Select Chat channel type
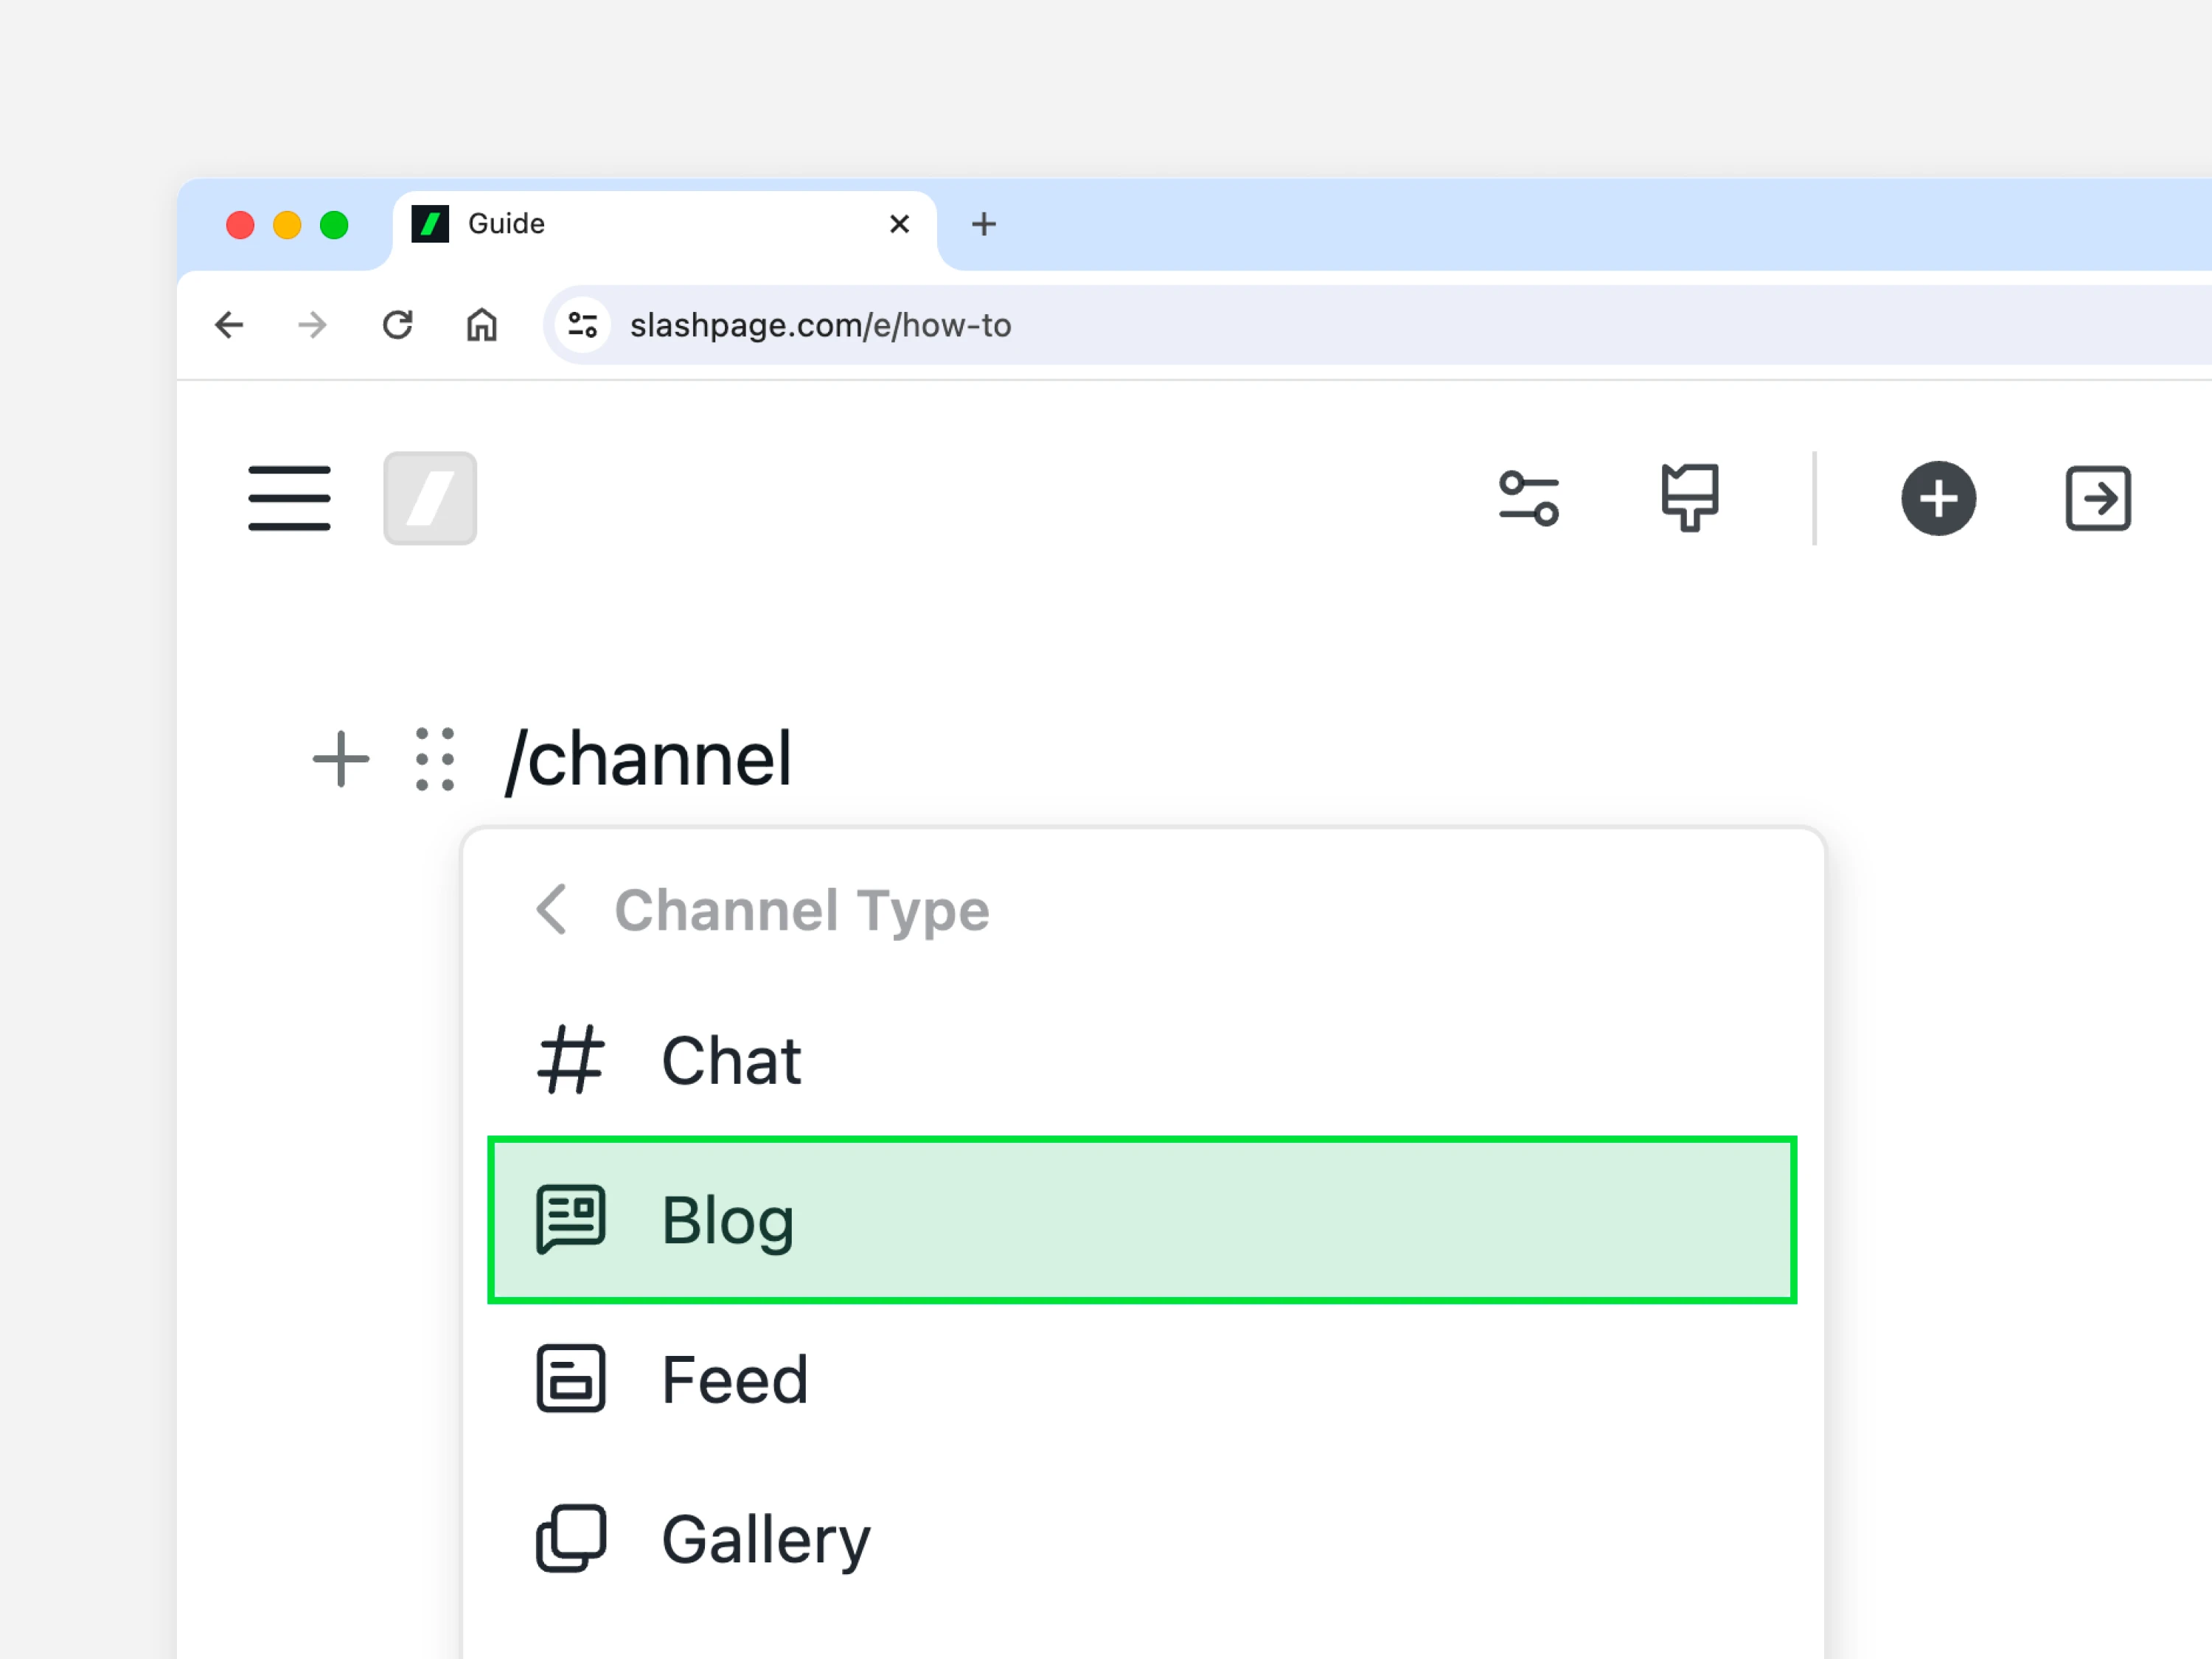The image size is (2212, 1659). [x=1142, y=1060]
